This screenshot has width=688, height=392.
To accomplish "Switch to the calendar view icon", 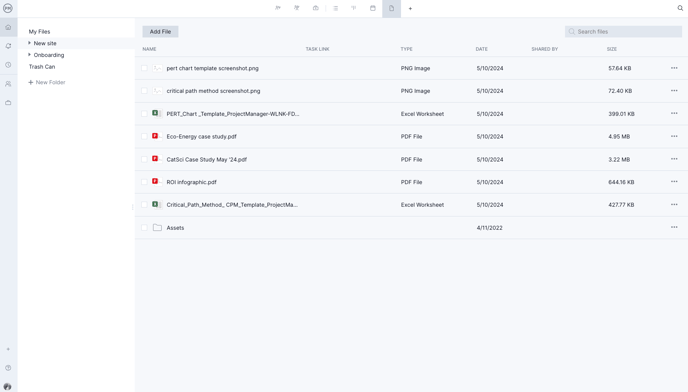I will point(373,8).
